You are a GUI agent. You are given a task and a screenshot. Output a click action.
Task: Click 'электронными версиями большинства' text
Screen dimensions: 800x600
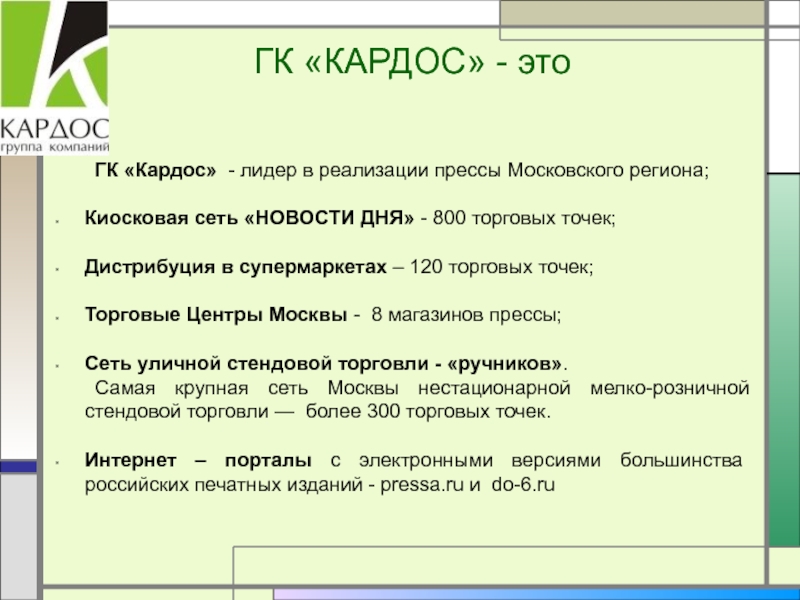(x=550, y=460)
